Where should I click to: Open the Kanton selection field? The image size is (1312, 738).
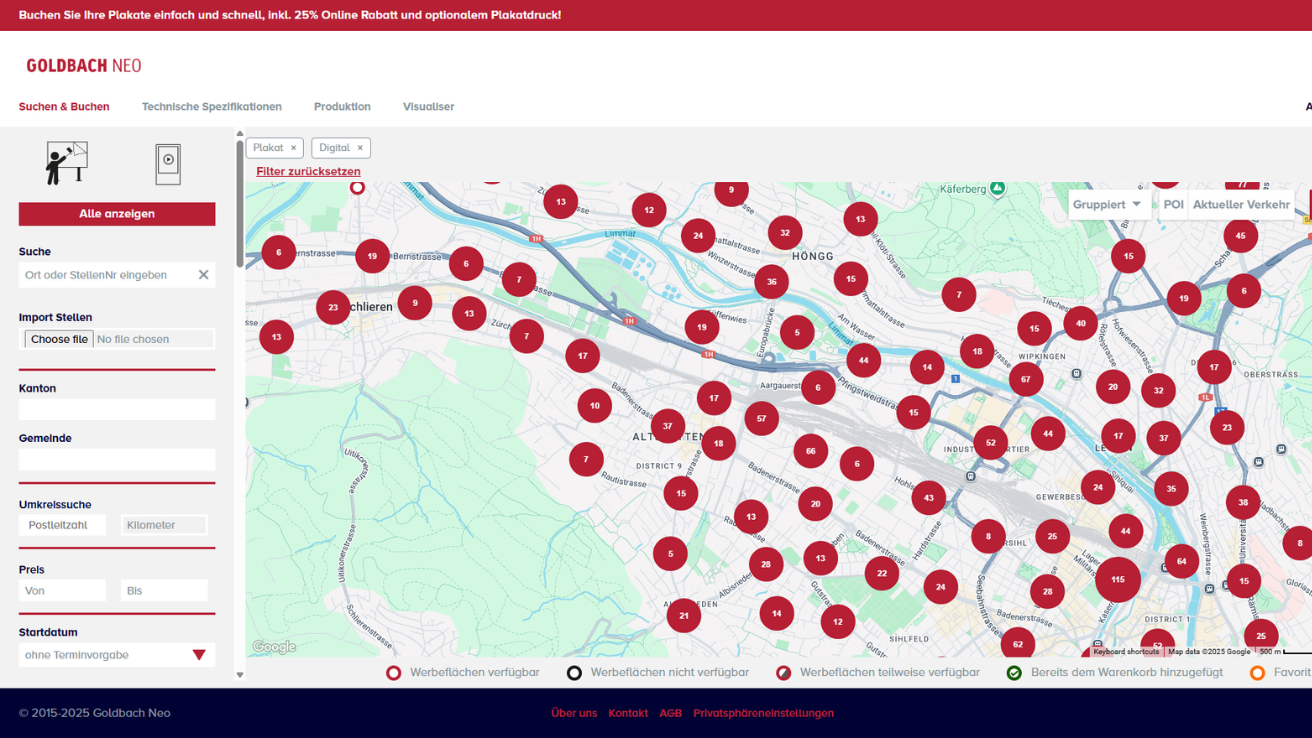tap(117, 409)
